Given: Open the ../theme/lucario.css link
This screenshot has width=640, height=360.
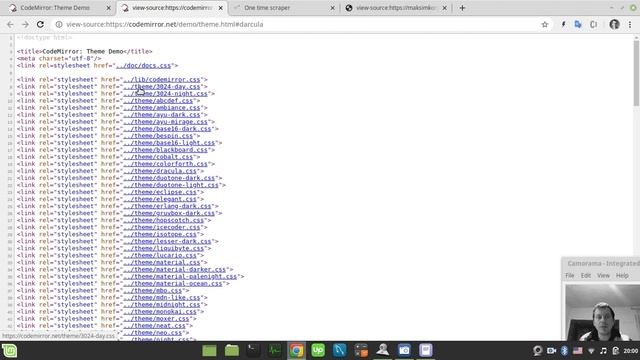Looking at the screenshot, I should 160,255.
